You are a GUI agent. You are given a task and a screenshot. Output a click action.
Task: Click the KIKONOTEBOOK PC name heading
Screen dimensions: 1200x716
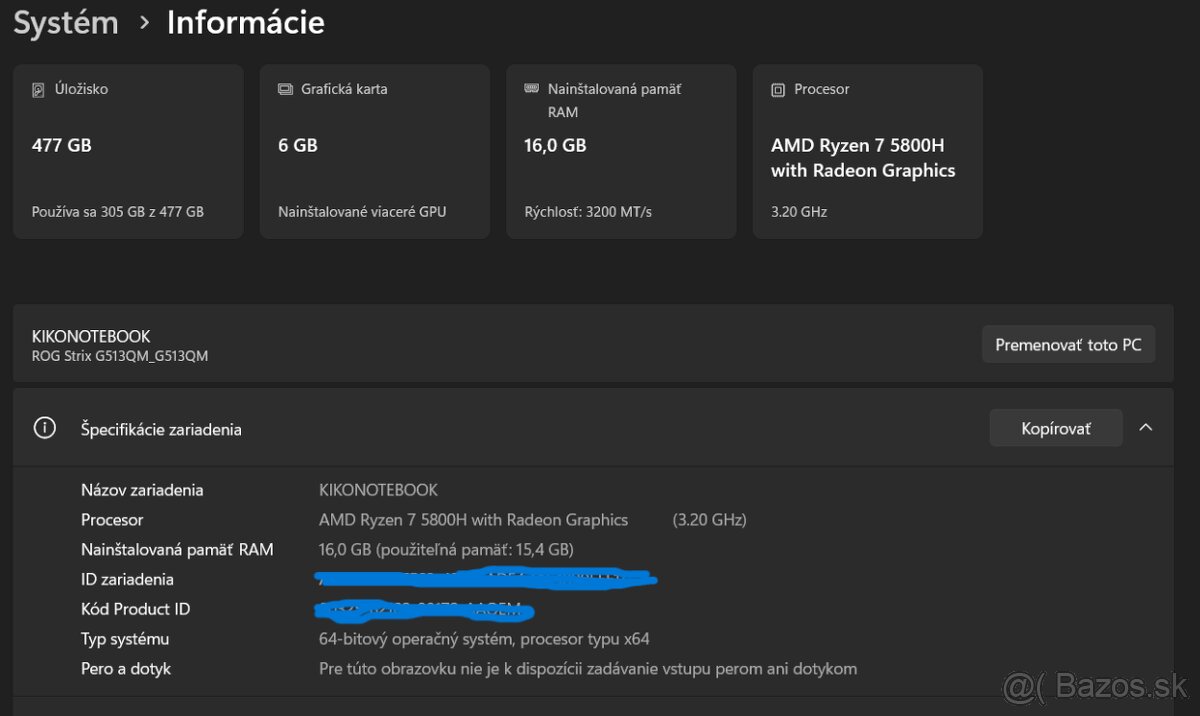tap(91, 336)
